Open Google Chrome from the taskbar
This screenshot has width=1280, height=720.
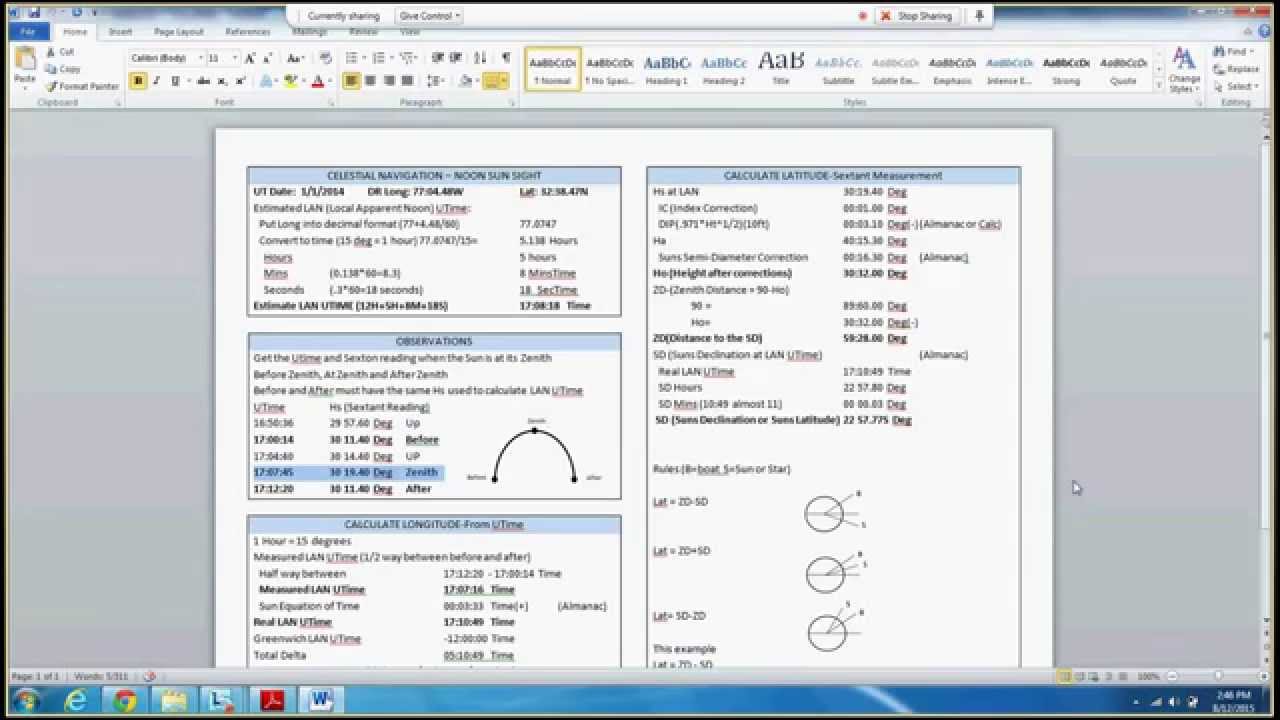pos(125,700)
